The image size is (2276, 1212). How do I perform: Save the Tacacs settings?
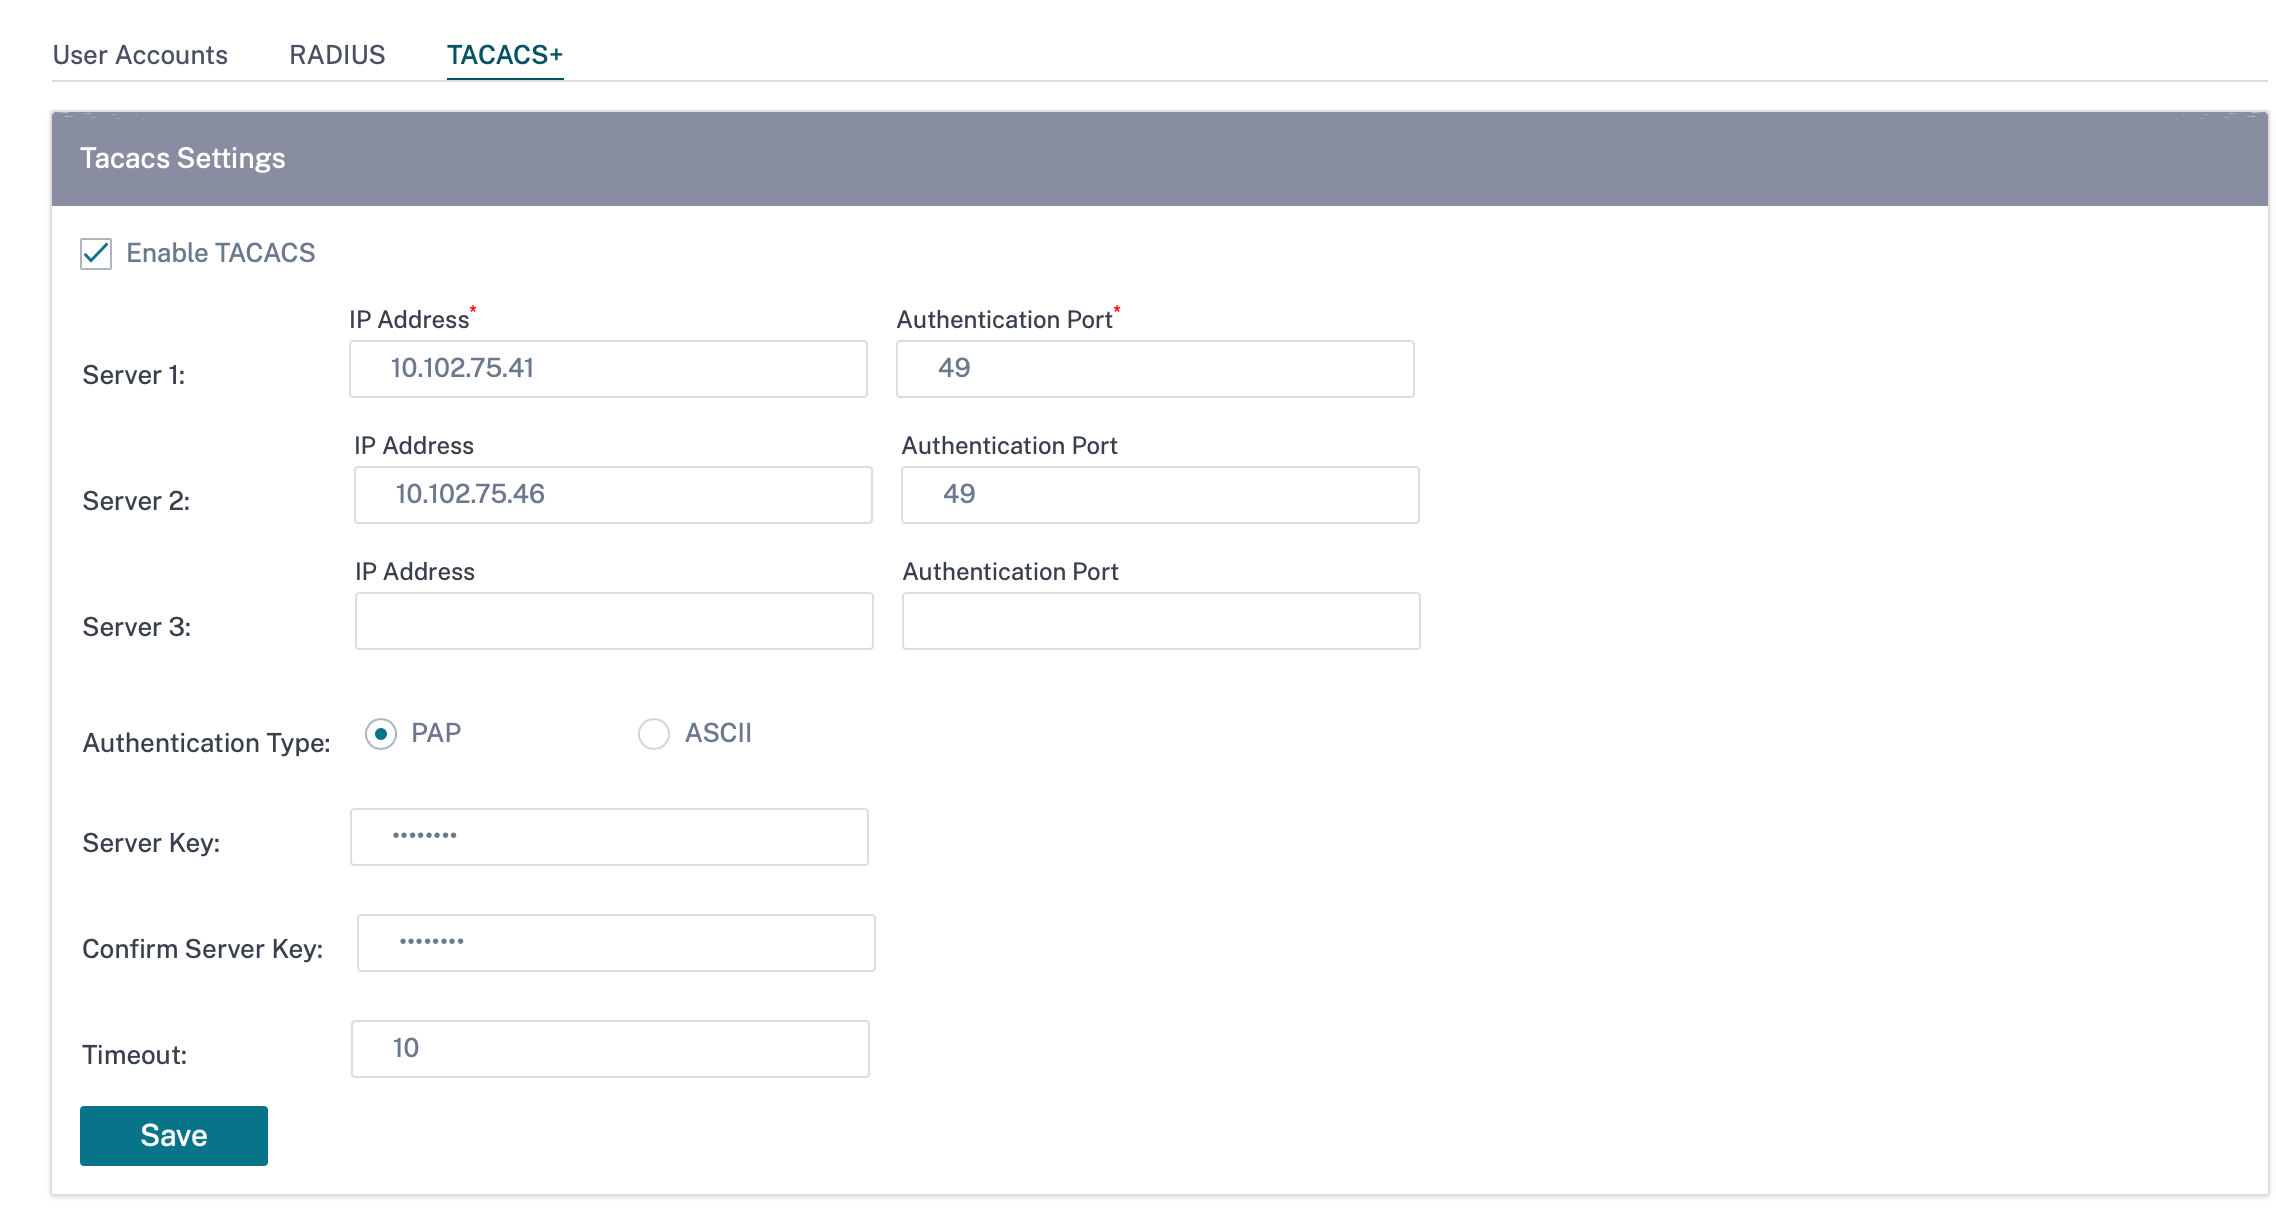[x=174, y=1136]
